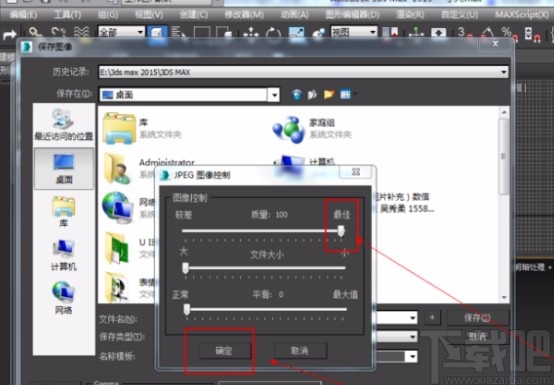Select 库 in the places sidebar
554x385 pixels.
pyautogui.click(x=64, y=211)
